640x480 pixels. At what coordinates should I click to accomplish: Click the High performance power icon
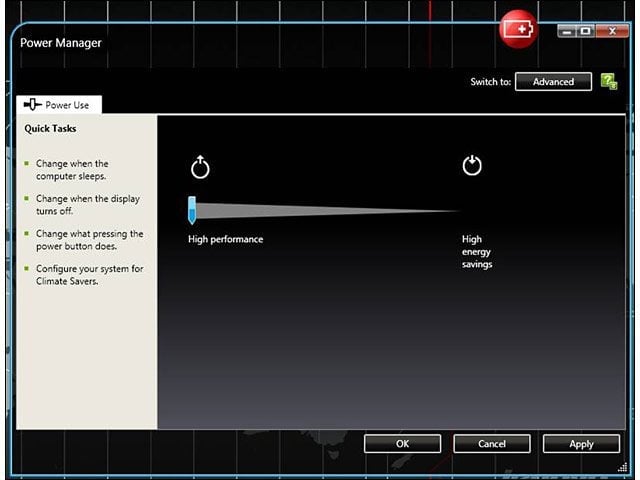tap(200, 167)
